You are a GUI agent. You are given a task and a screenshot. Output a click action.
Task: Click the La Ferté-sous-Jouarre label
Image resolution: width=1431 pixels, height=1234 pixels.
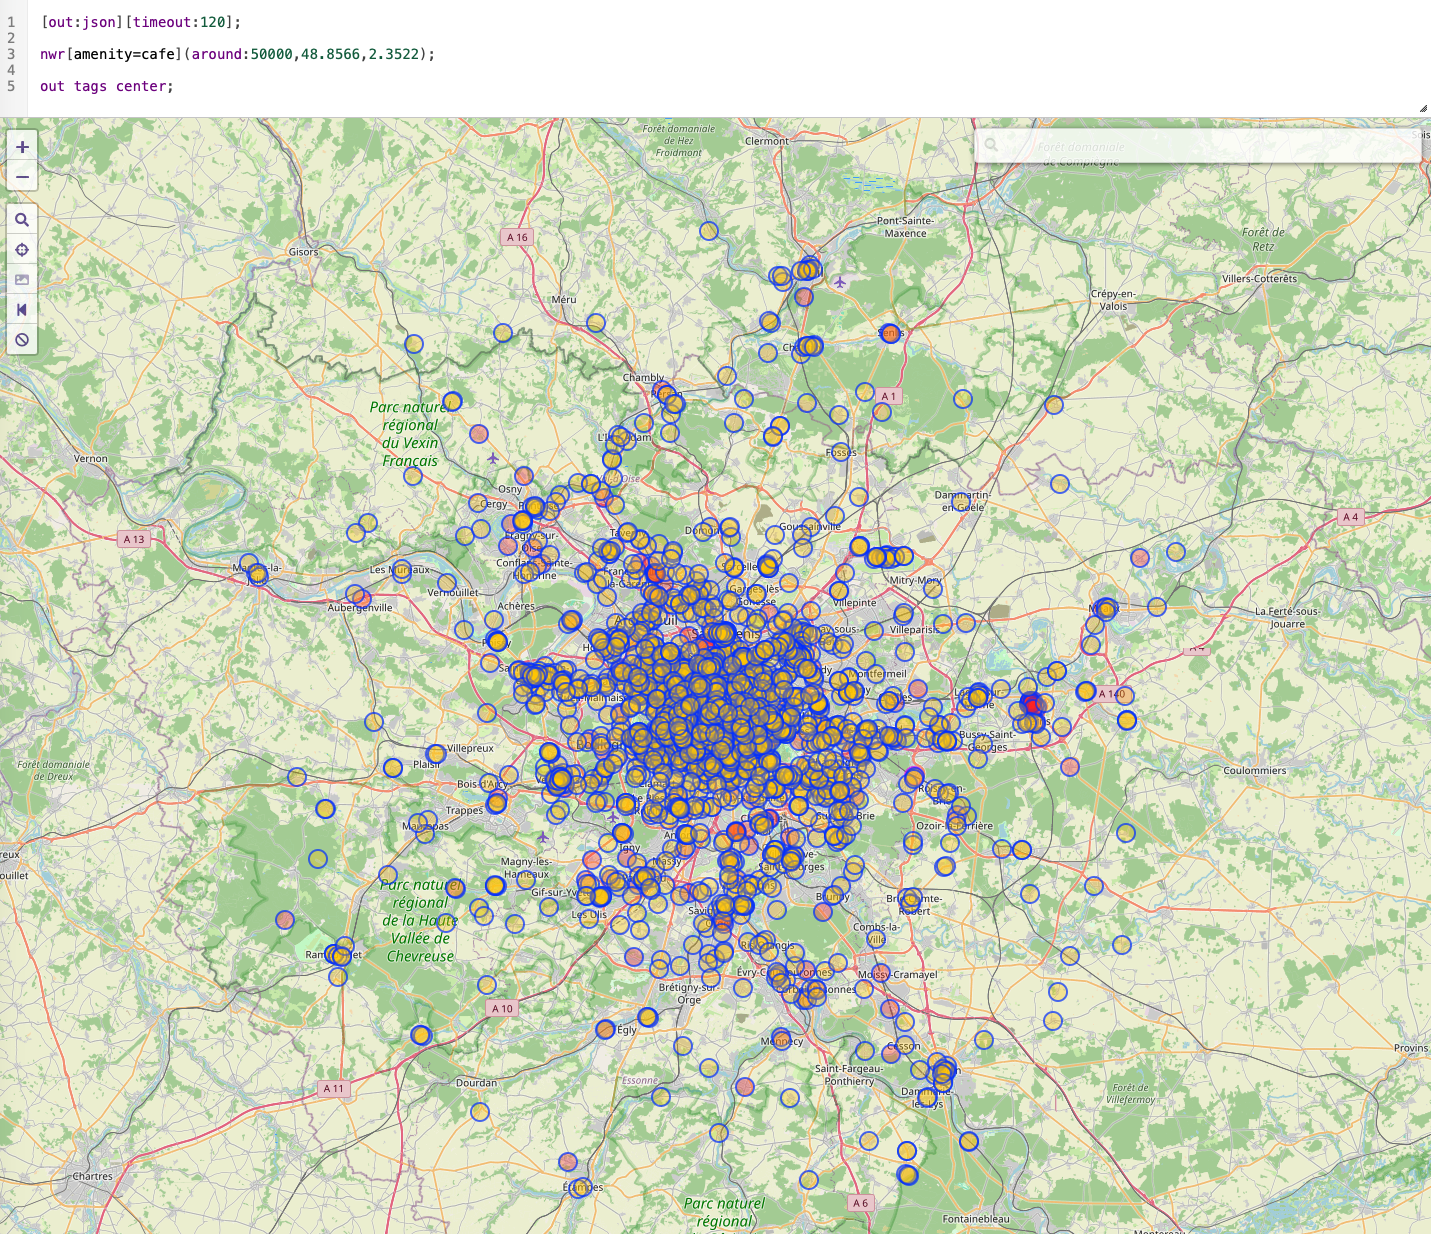1288,617
